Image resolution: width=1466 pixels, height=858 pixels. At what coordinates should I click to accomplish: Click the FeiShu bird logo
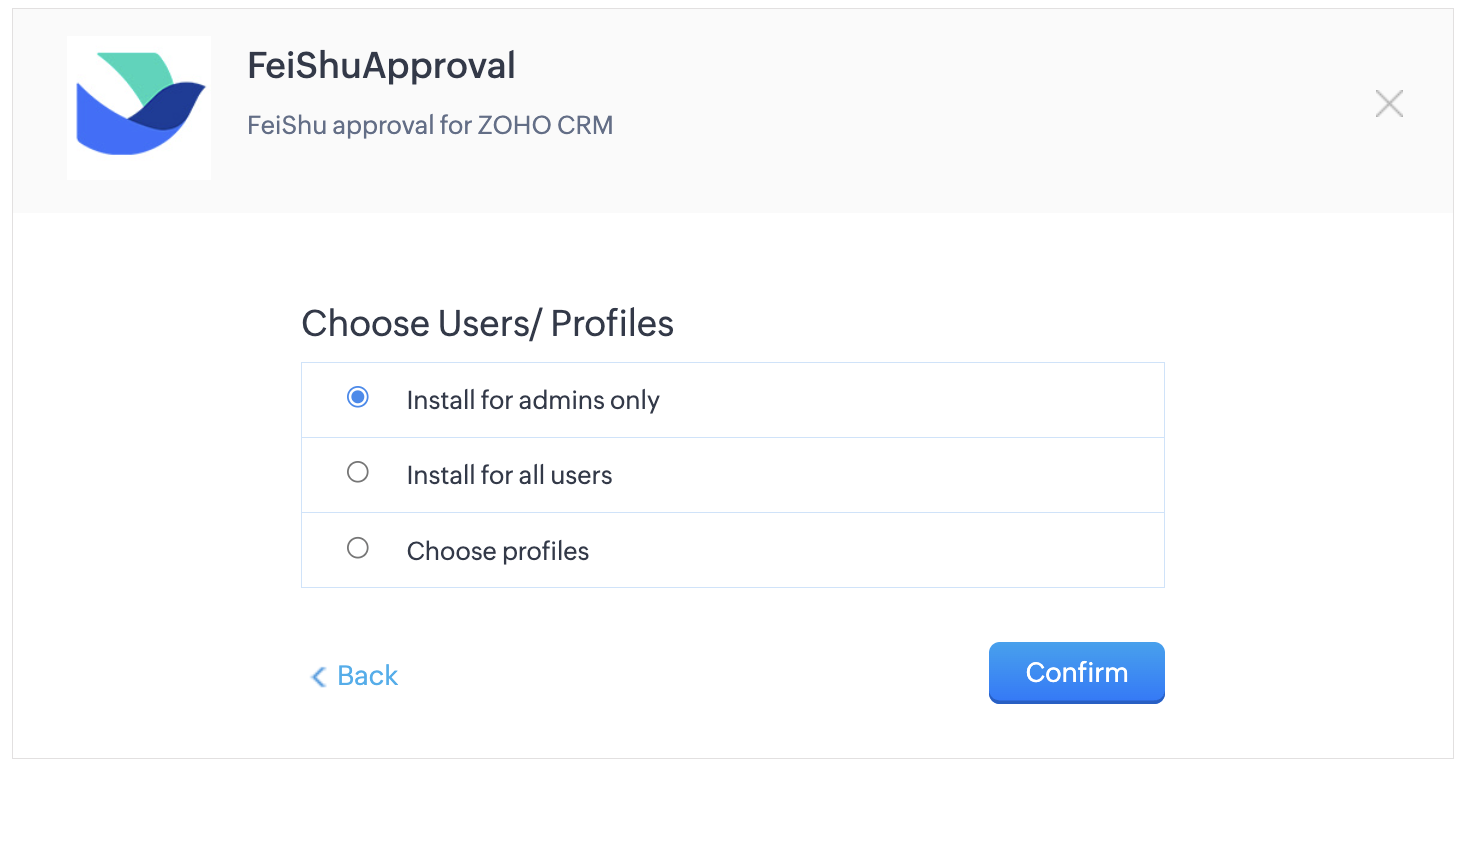tap(139, 108)
